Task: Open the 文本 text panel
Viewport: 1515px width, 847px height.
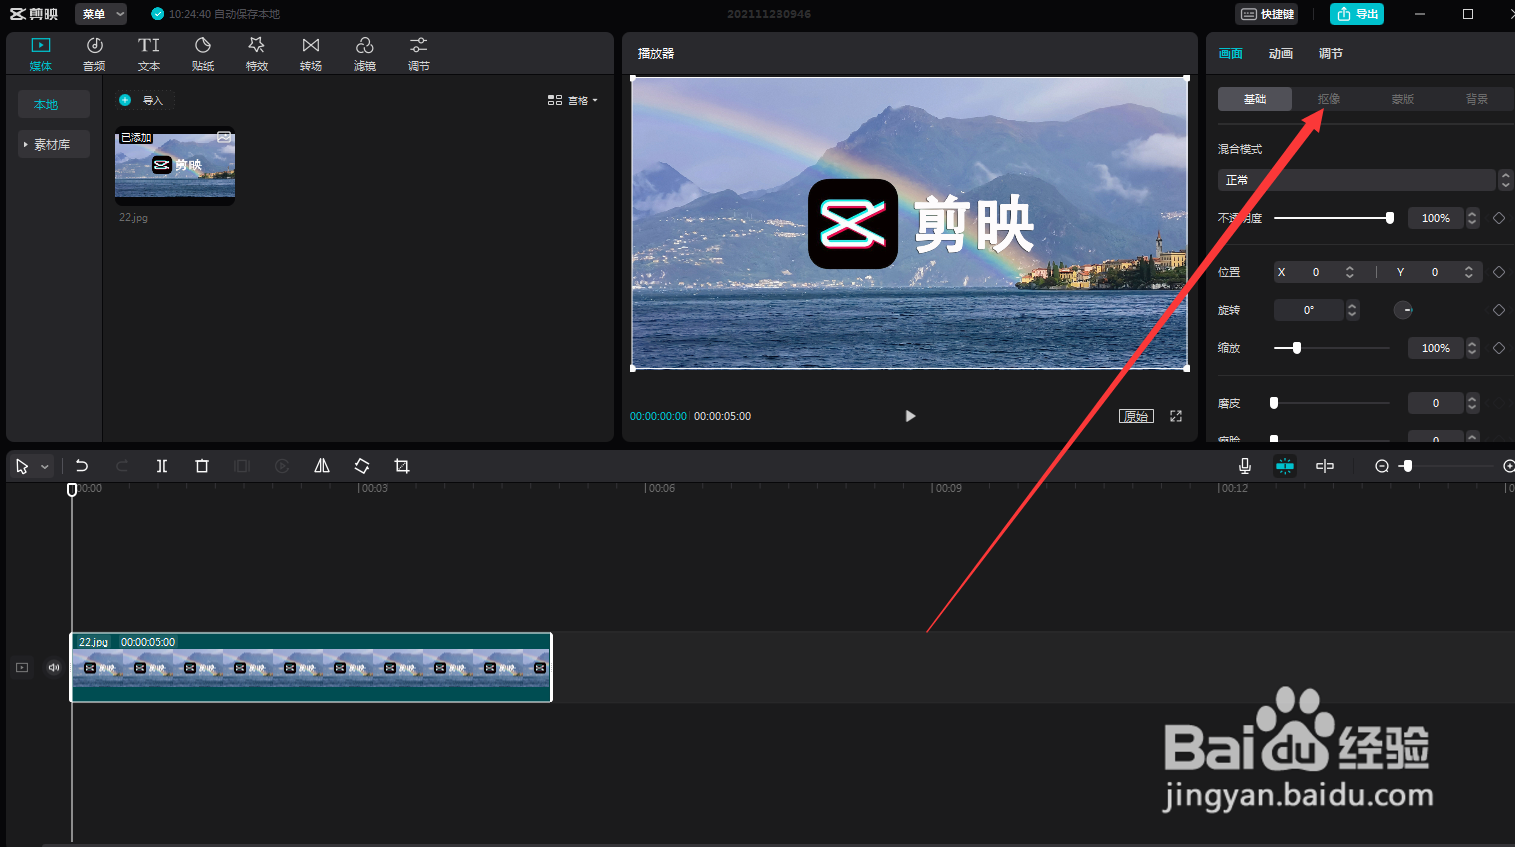Action: (x=149, y=54)
